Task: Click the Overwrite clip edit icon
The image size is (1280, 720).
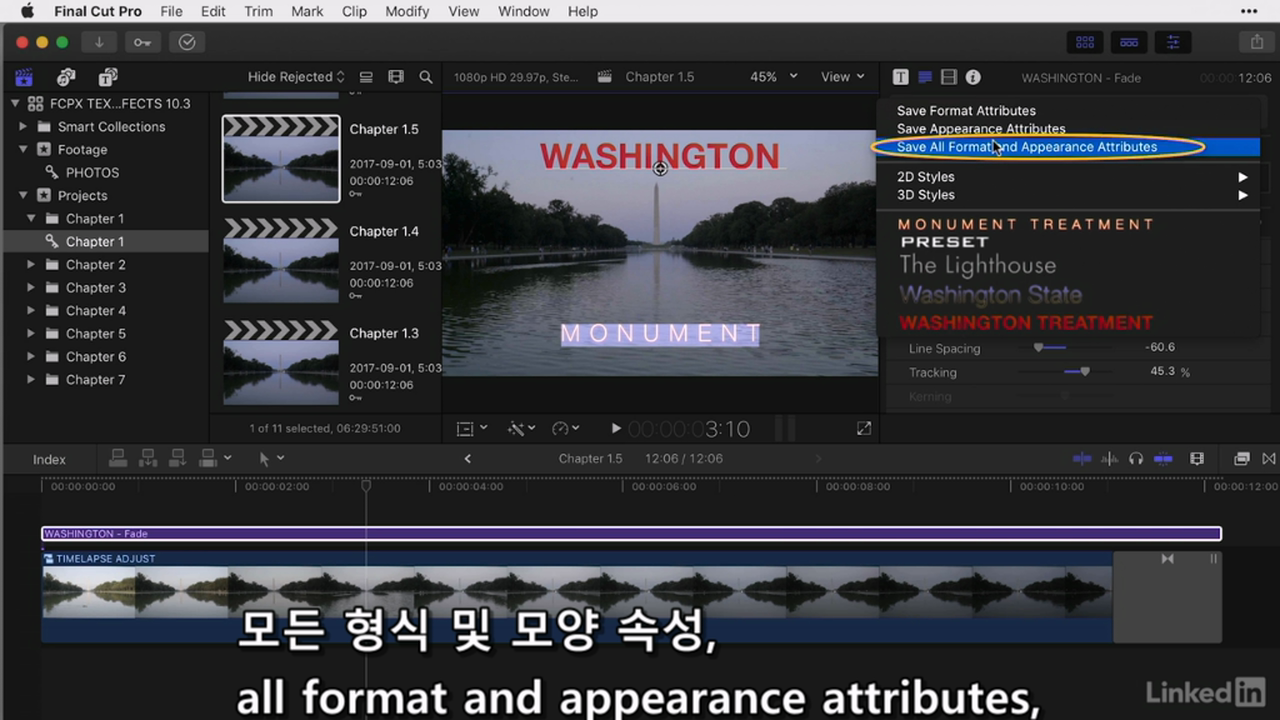Action: click(208, 458)
